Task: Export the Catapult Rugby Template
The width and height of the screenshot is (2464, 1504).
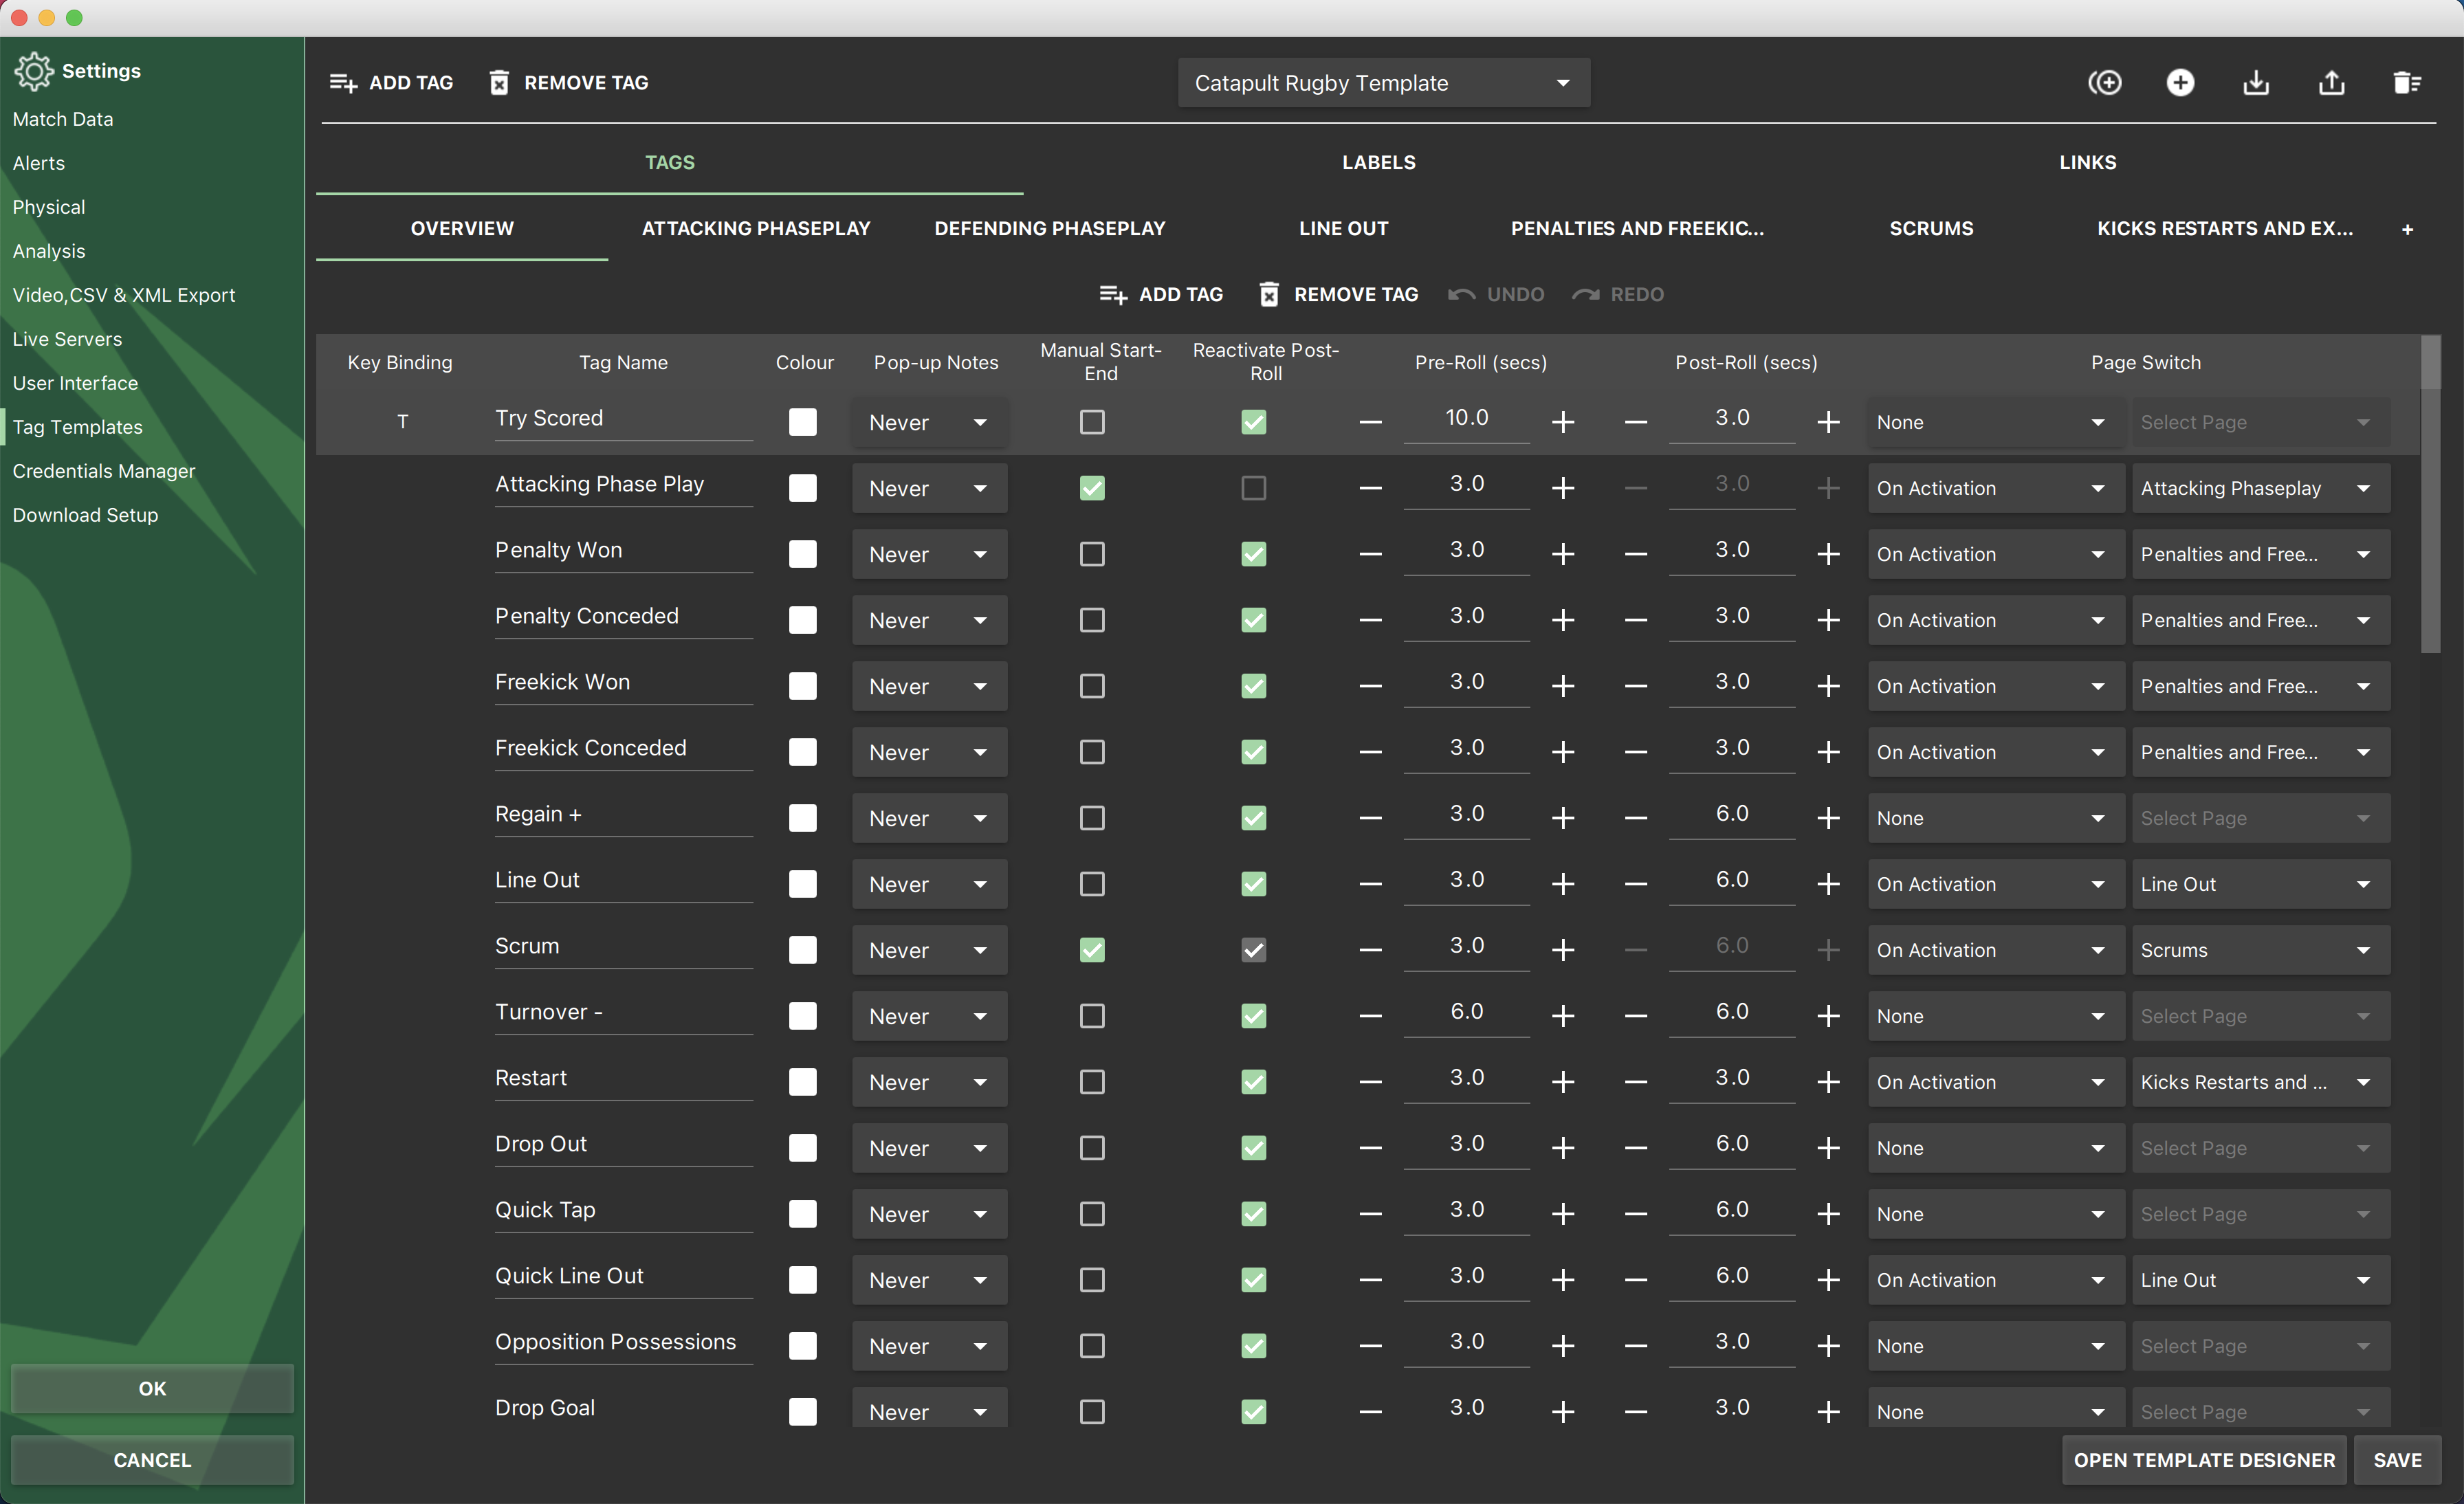Action: (2332, 82)
